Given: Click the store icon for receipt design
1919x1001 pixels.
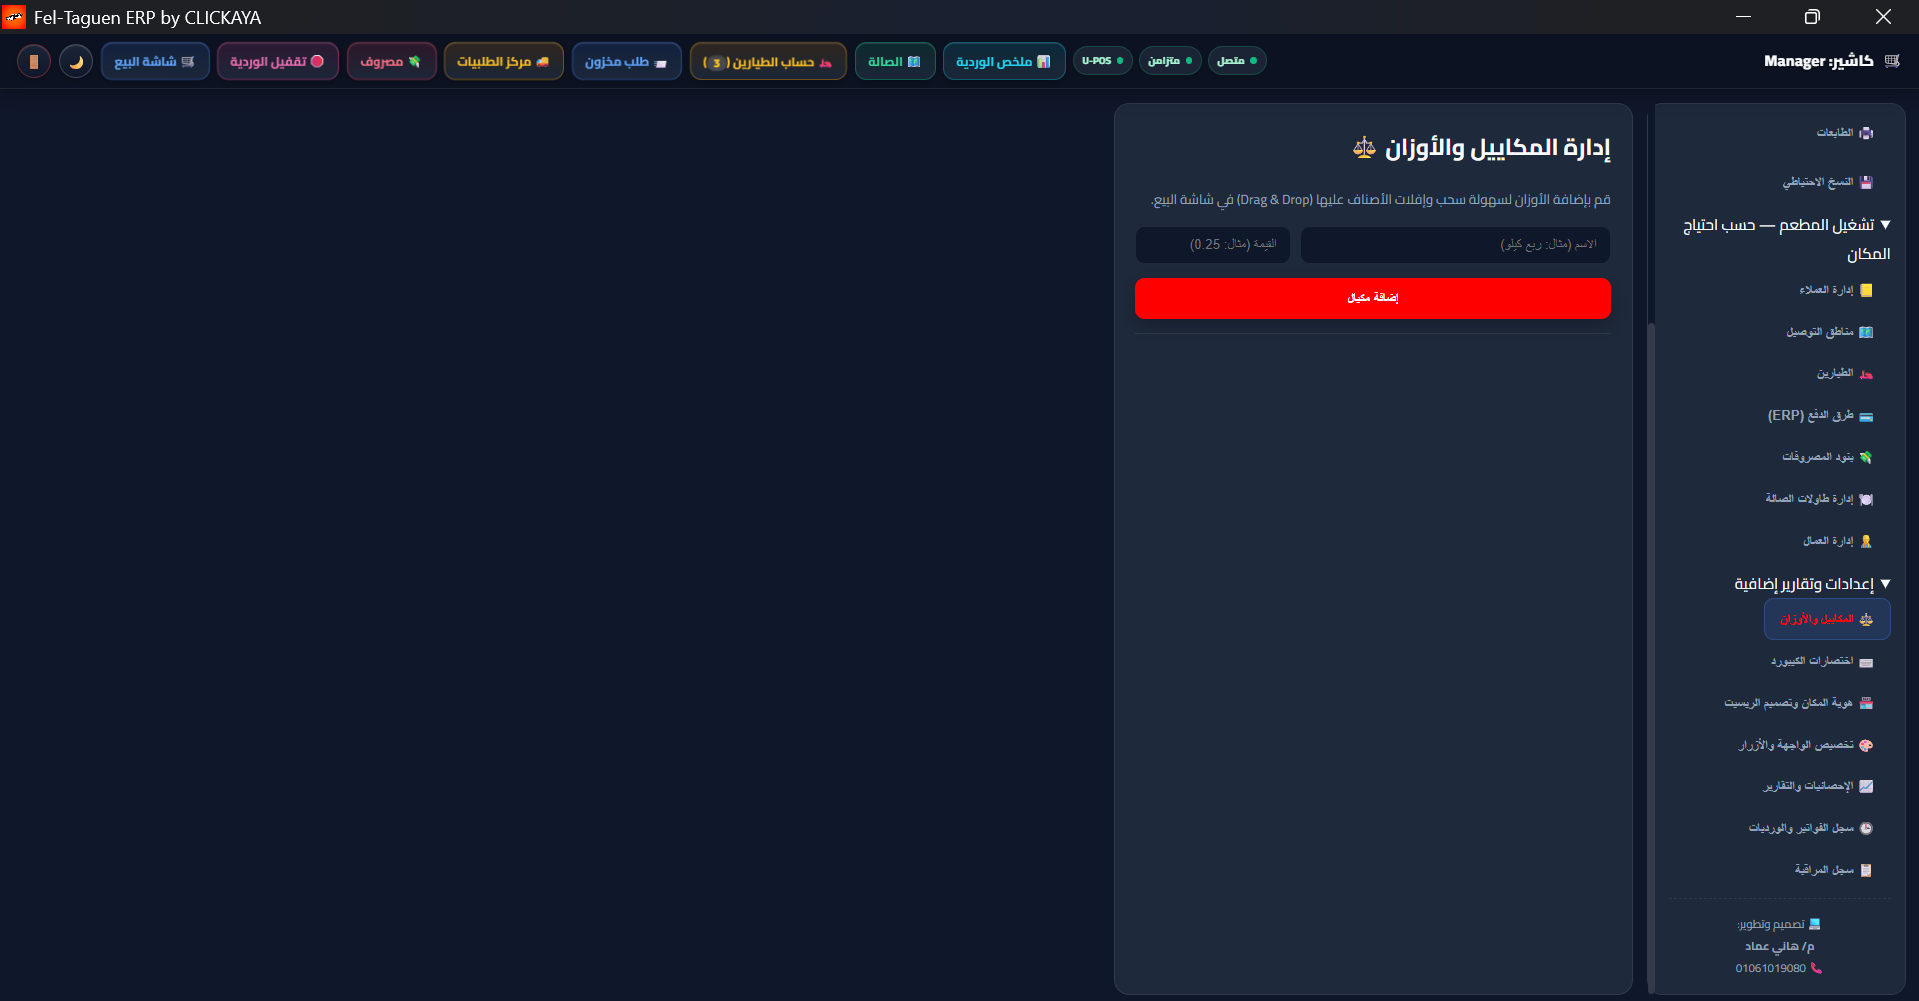Looking at the screenshot, I should click(x=1866, y=703).
